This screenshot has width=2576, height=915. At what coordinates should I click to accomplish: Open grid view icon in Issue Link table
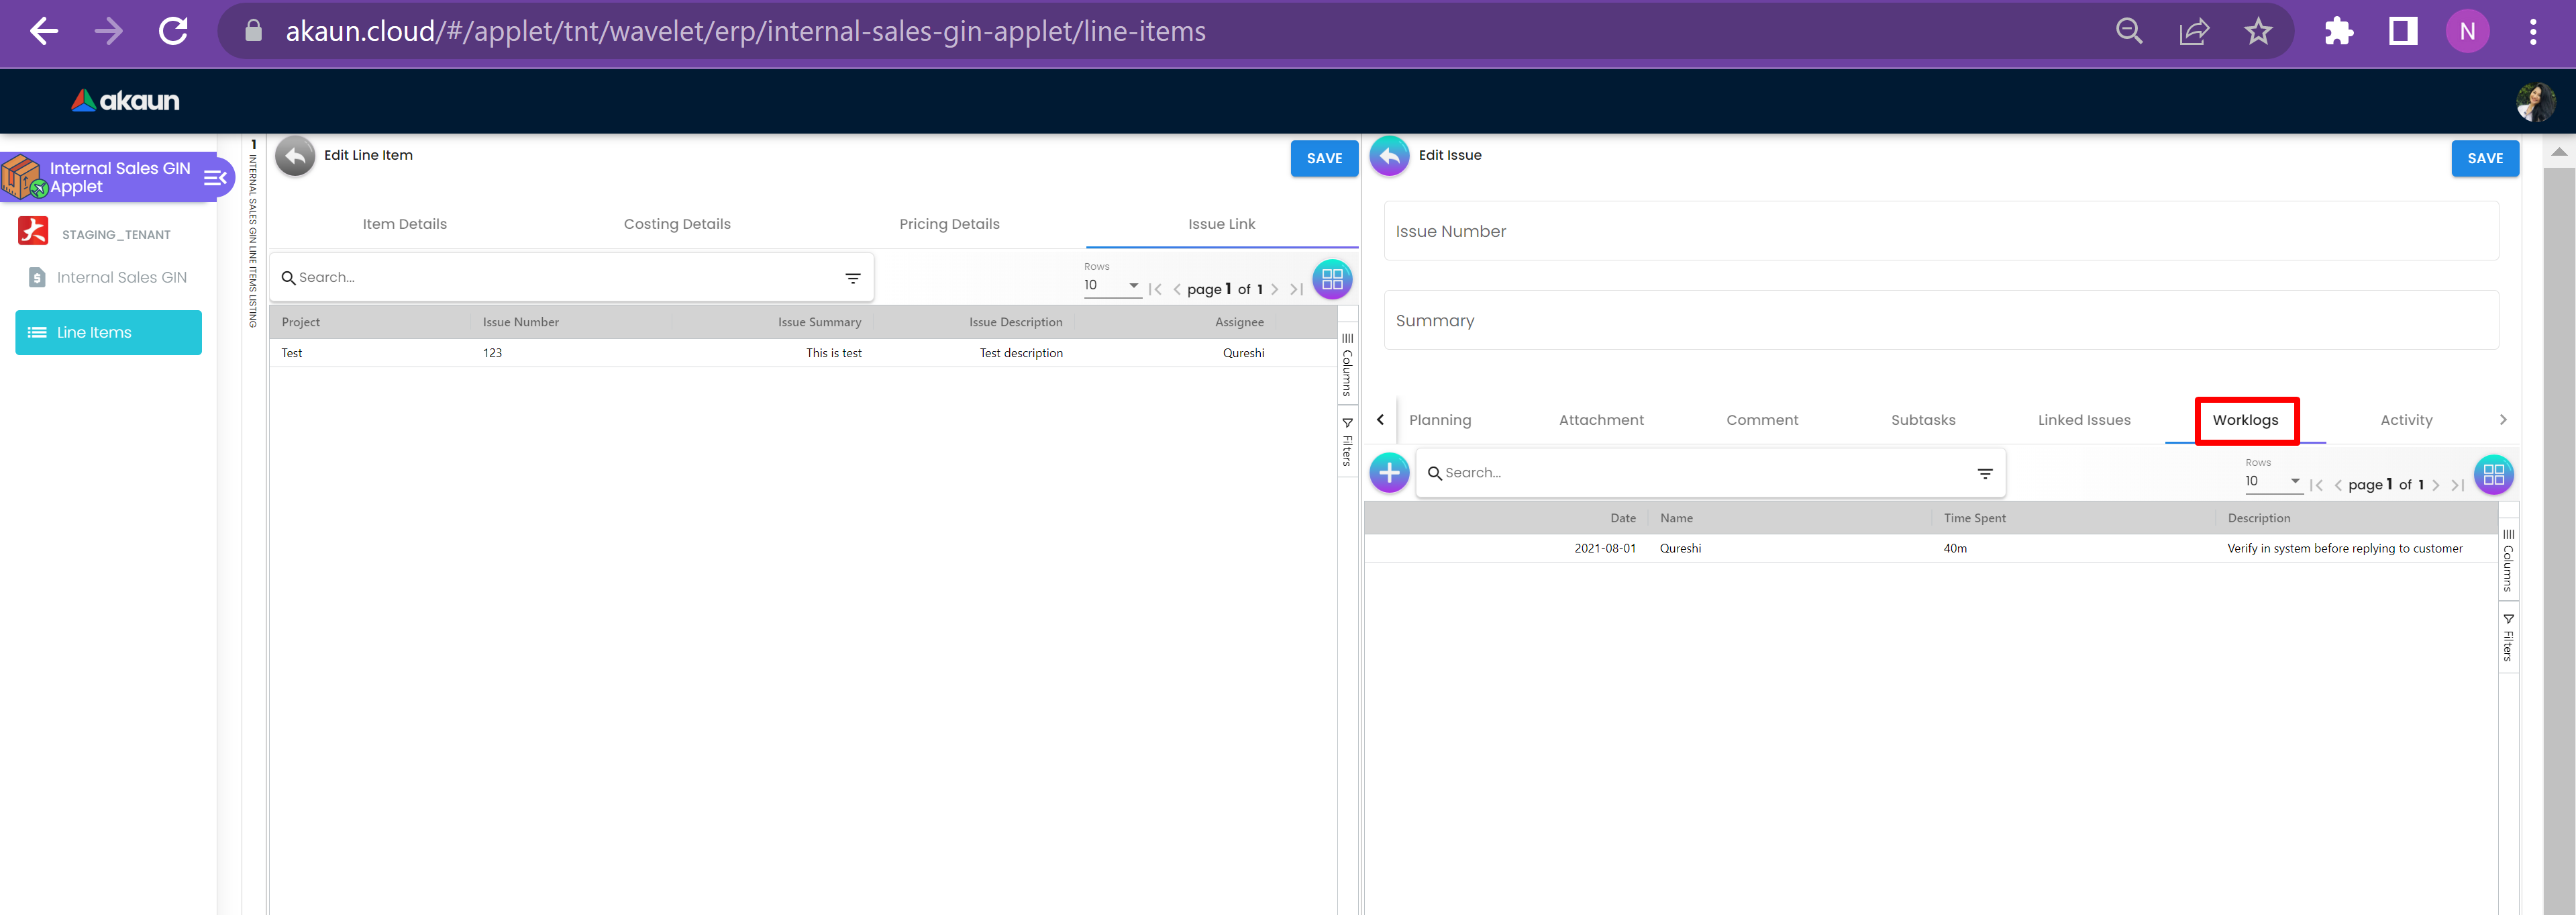[1332, 280]
